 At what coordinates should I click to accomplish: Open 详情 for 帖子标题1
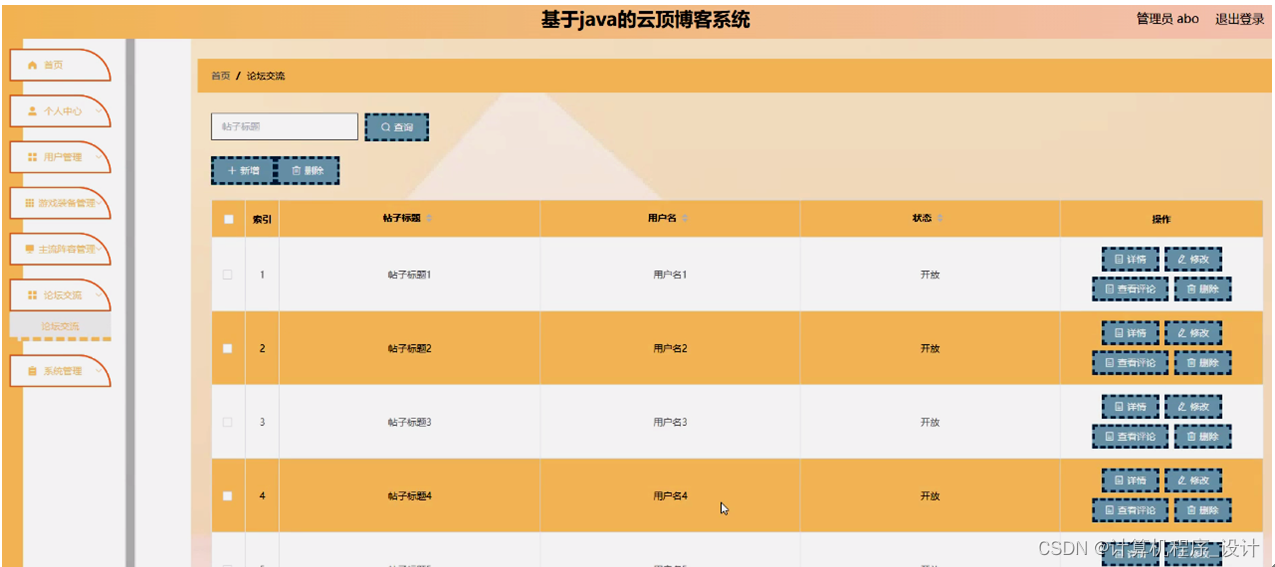(1130, 260)
